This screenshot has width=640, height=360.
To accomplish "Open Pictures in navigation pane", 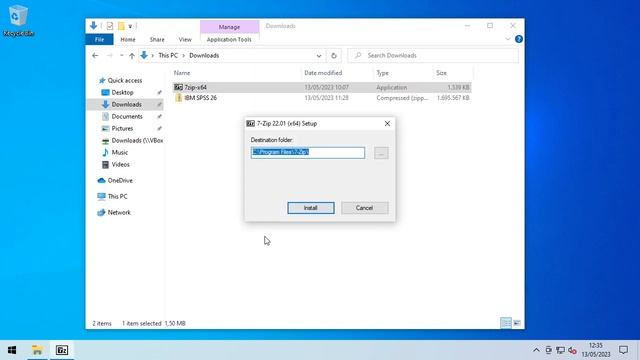I will [x=122, y=128].
